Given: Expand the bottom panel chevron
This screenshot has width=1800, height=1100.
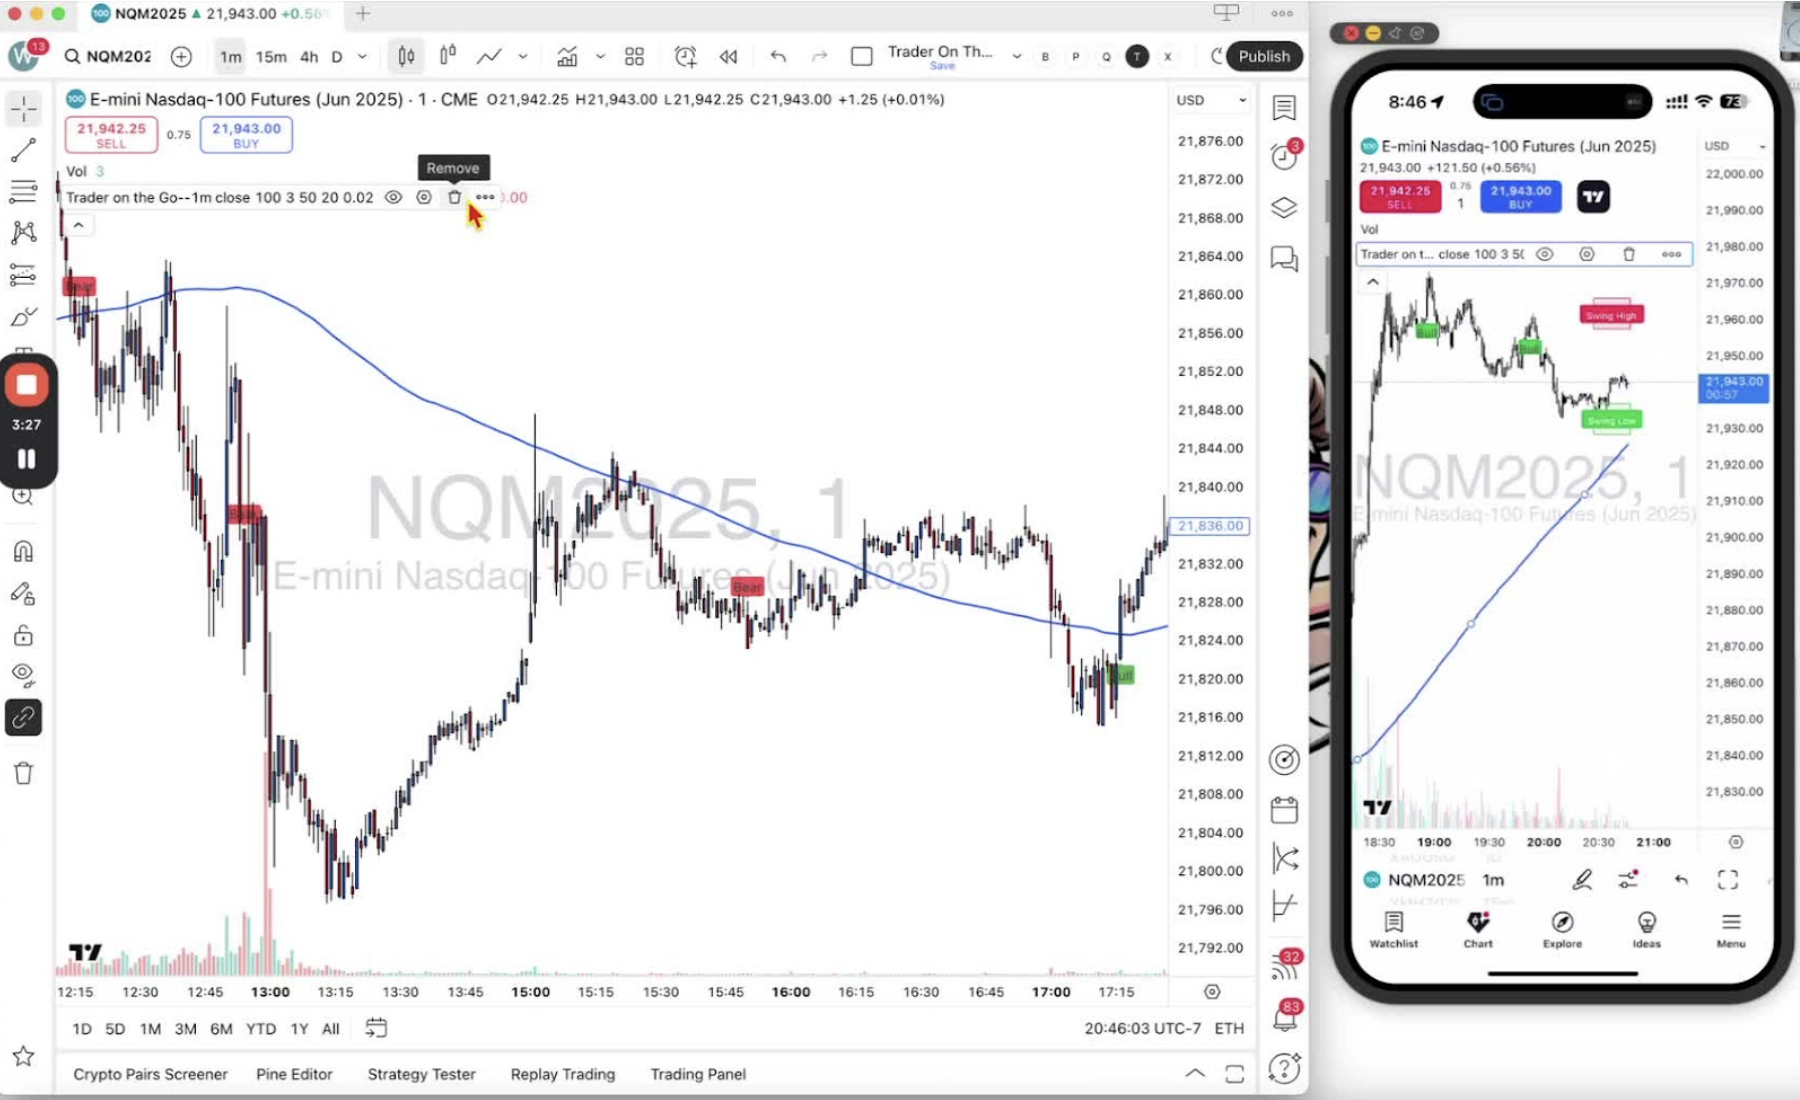Looking at the screenshot, I should pyautogui.click(x=1195, y=1073).
